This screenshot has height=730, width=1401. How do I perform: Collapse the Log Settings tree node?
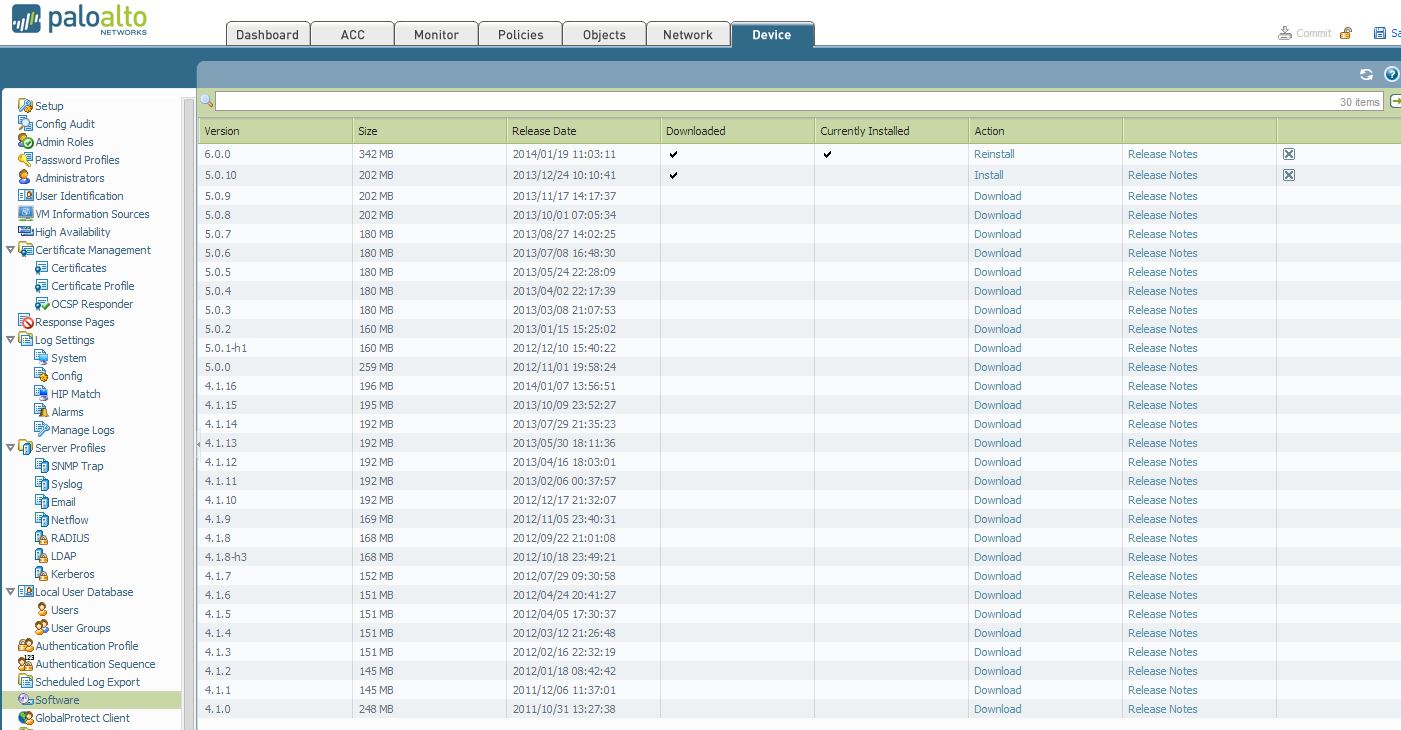coord(10,340)
